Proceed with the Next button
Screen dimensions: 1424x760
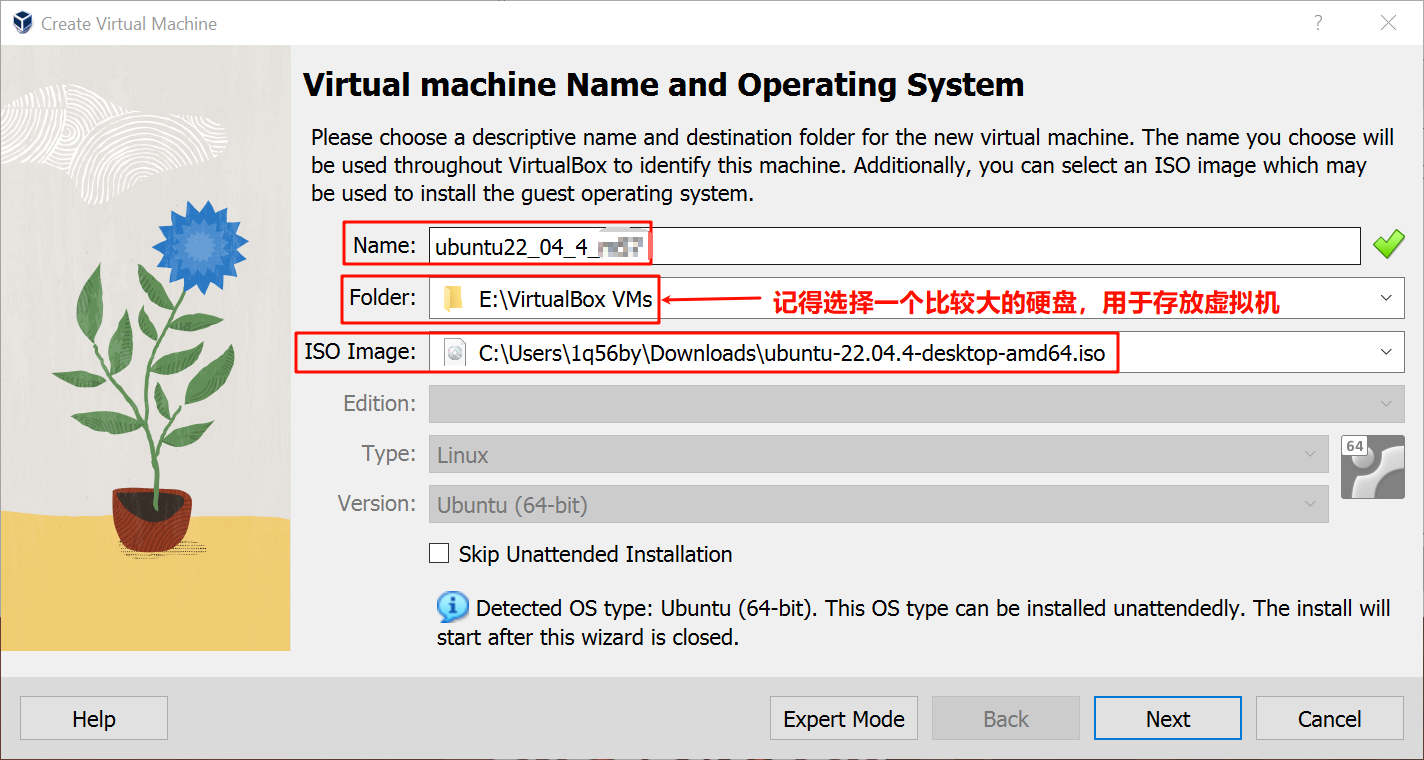click(x=1168, y=719)
